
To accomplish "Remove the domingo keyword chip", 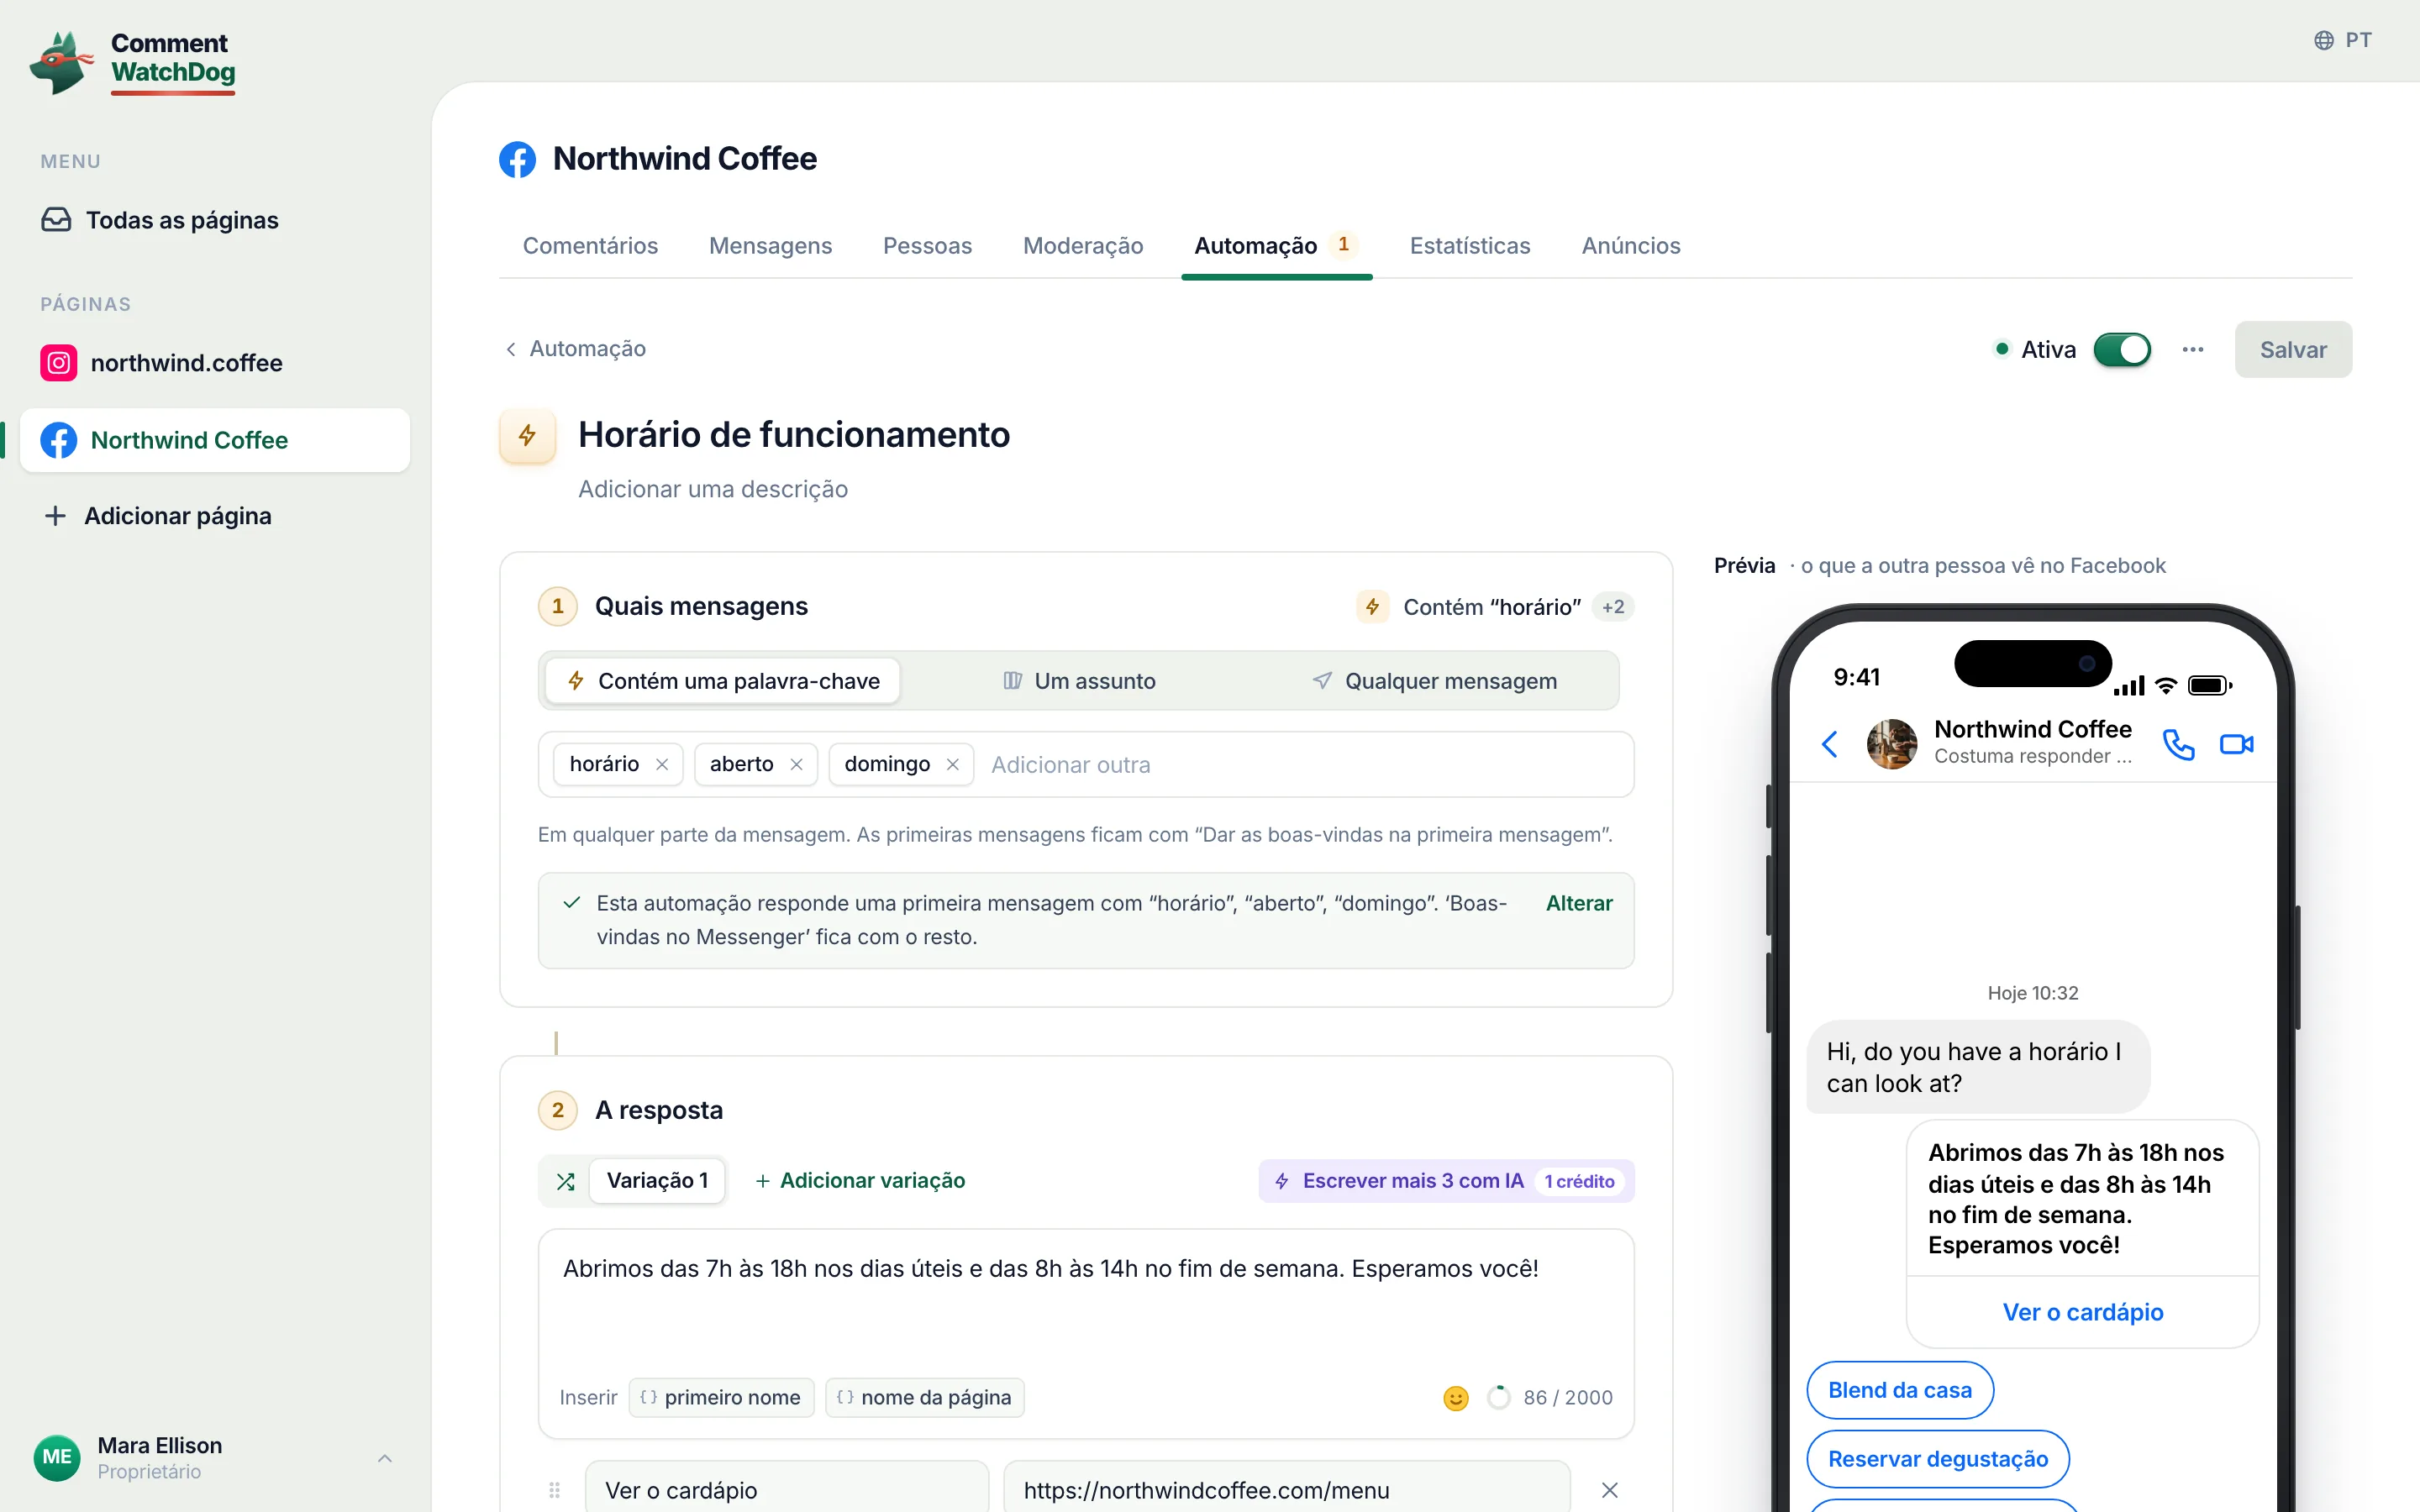I will pyautogui.click(x=952, y=765).
